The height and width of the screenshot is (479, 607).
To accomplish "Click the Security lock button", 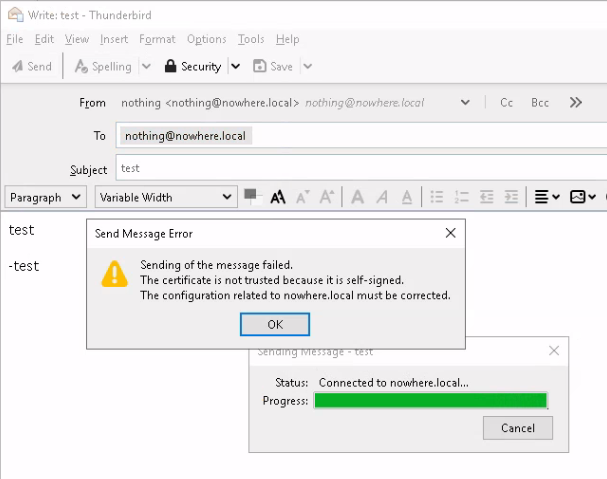I will tap(193, 67).
